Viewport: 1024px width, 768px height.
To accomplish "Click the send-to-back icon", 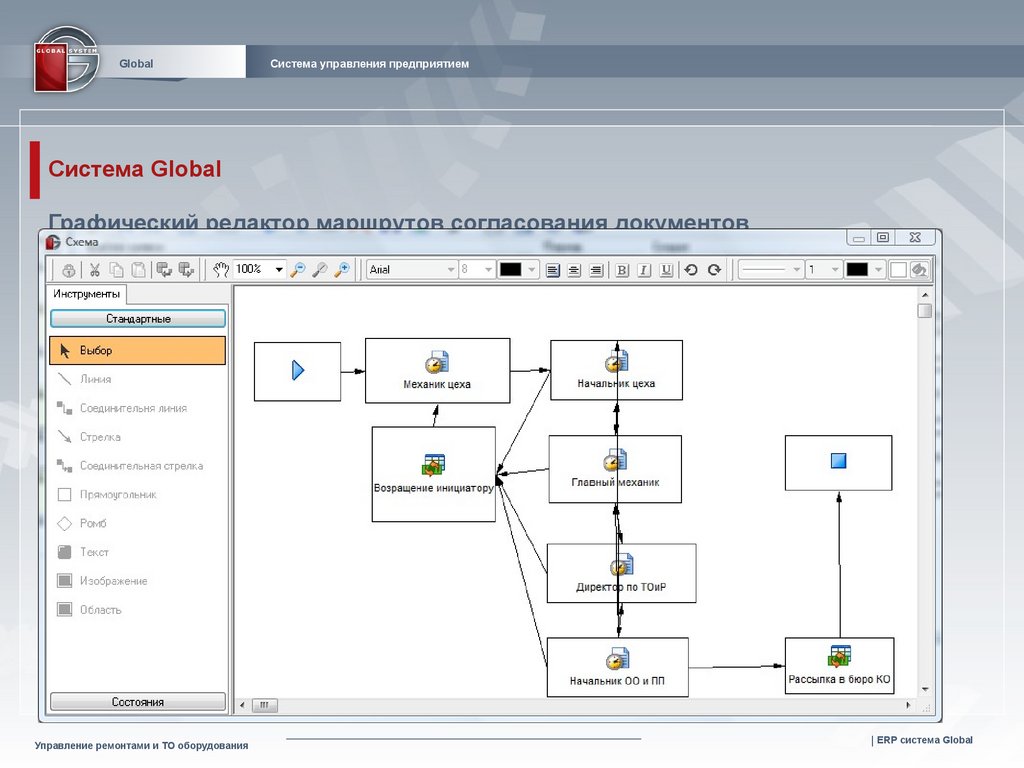I will [186, 270].
